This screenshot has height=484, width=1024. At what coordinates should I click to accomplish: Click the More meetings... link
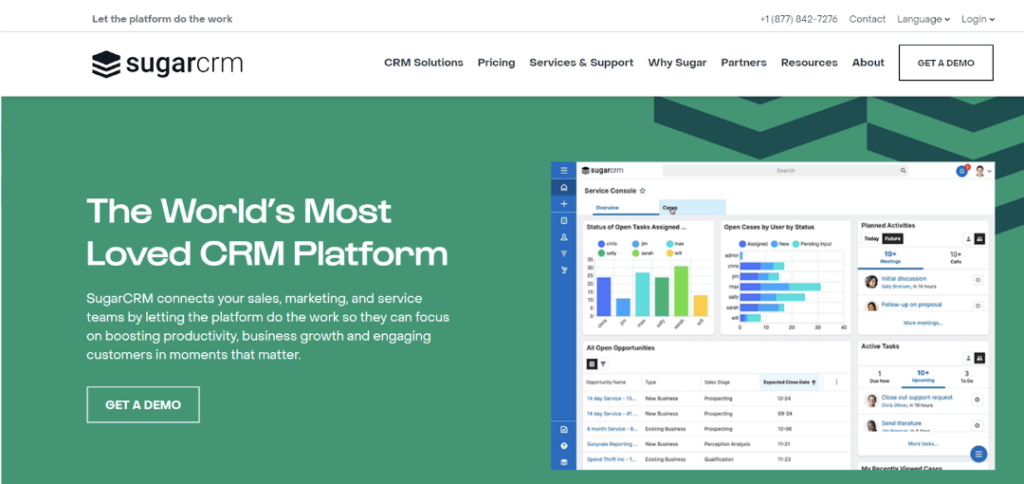tap(923, 323)
